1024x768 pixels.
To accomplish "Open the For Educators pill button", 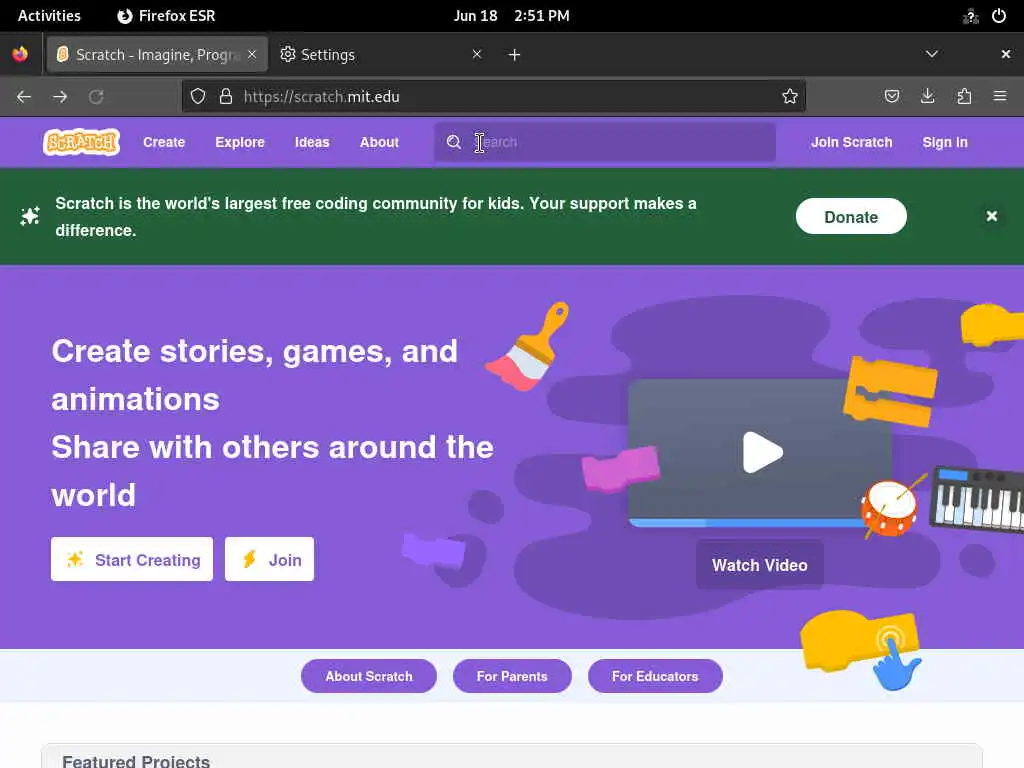I will pyautogui.click(x=655, y=676).
